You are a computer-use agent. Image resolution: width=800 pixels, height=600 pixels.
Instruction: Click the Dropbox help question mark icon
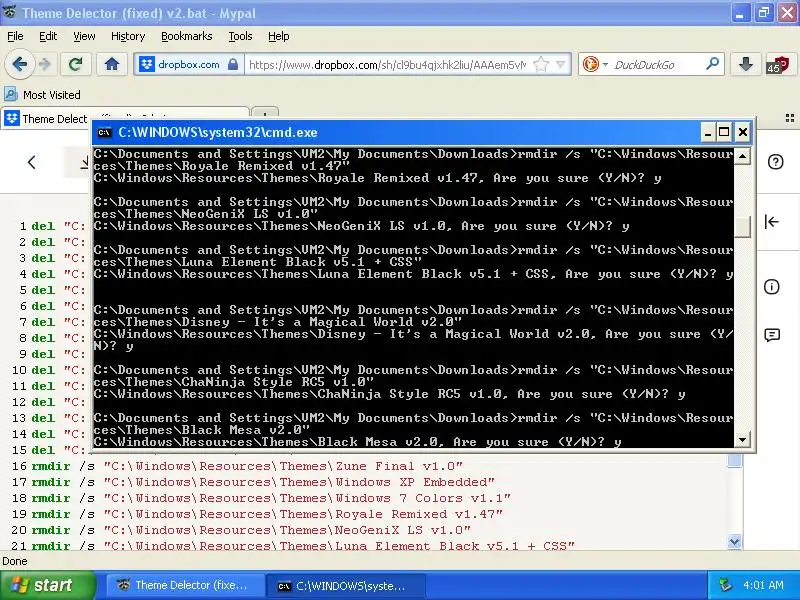[x=775, y=162]
